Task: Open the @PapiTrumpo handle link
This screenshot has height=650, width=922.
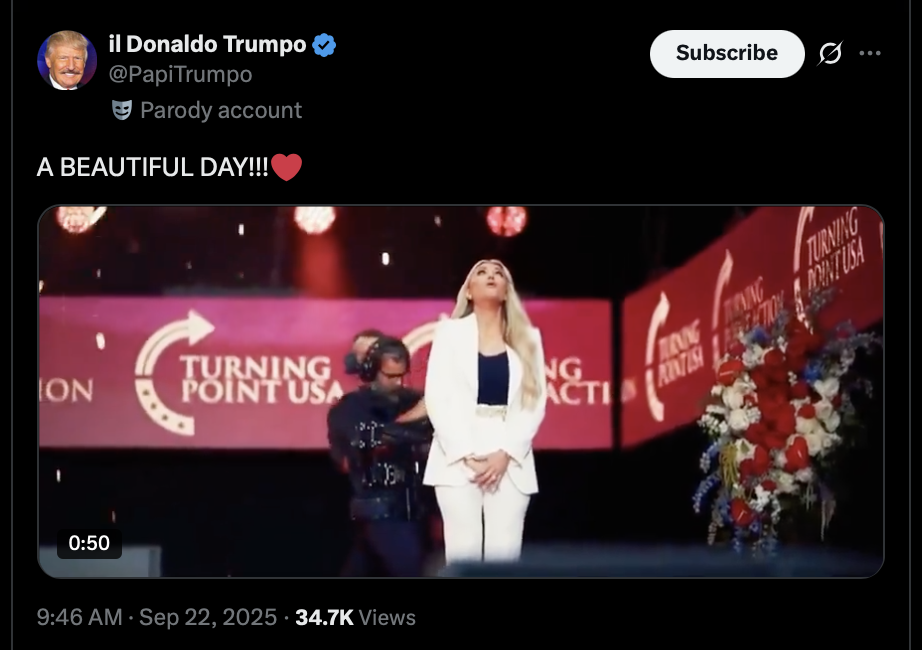Action: [x=180, y=75]
